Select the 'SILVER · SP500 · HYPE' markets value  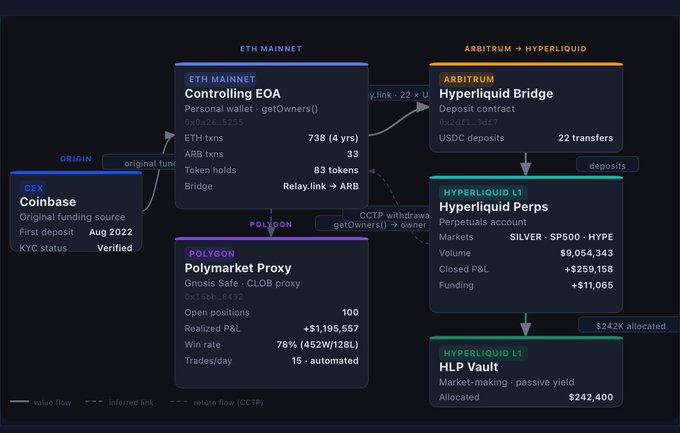coord(562,237)
